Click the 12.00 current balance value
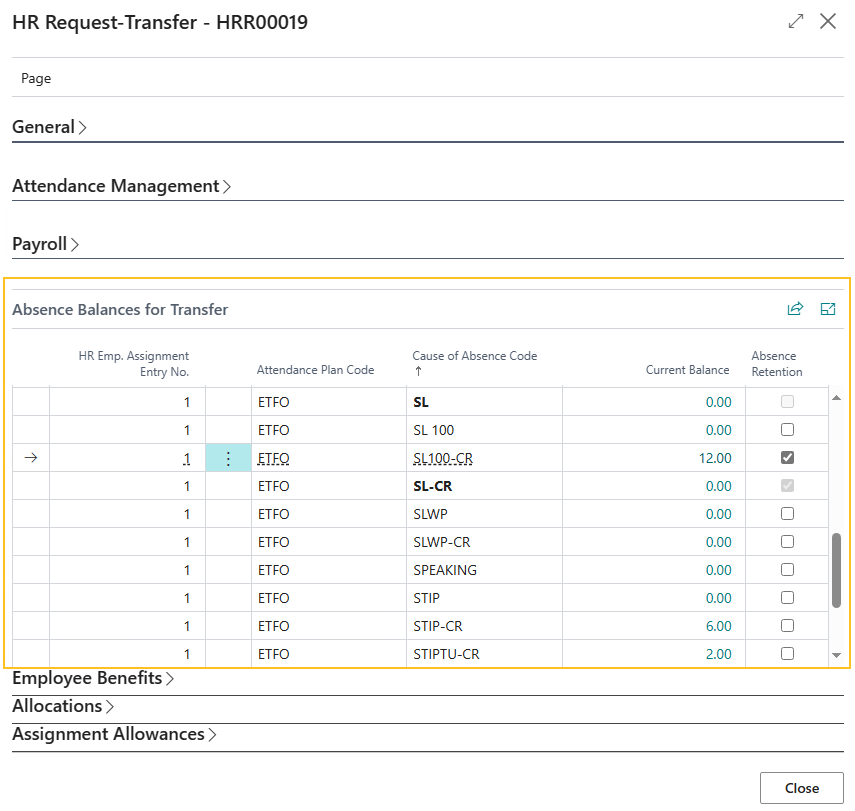Viewport: 855px width, 811px height. [716, 457]
